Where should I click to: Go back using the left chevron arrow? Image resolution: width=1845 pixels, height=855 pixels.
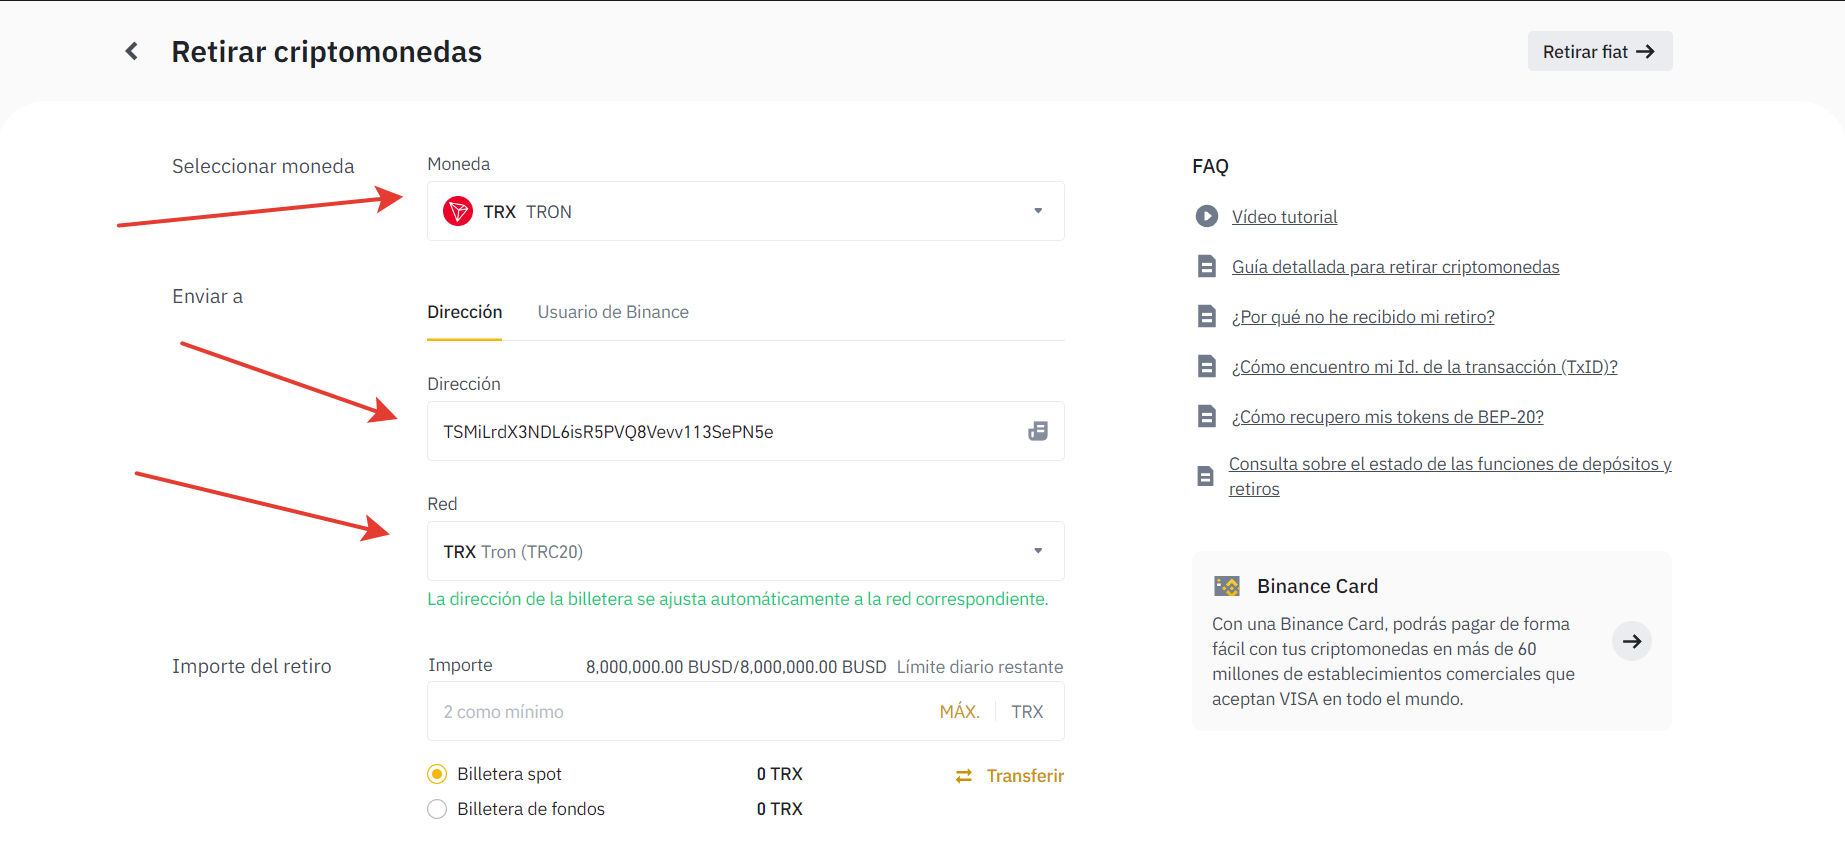(132, 51)
